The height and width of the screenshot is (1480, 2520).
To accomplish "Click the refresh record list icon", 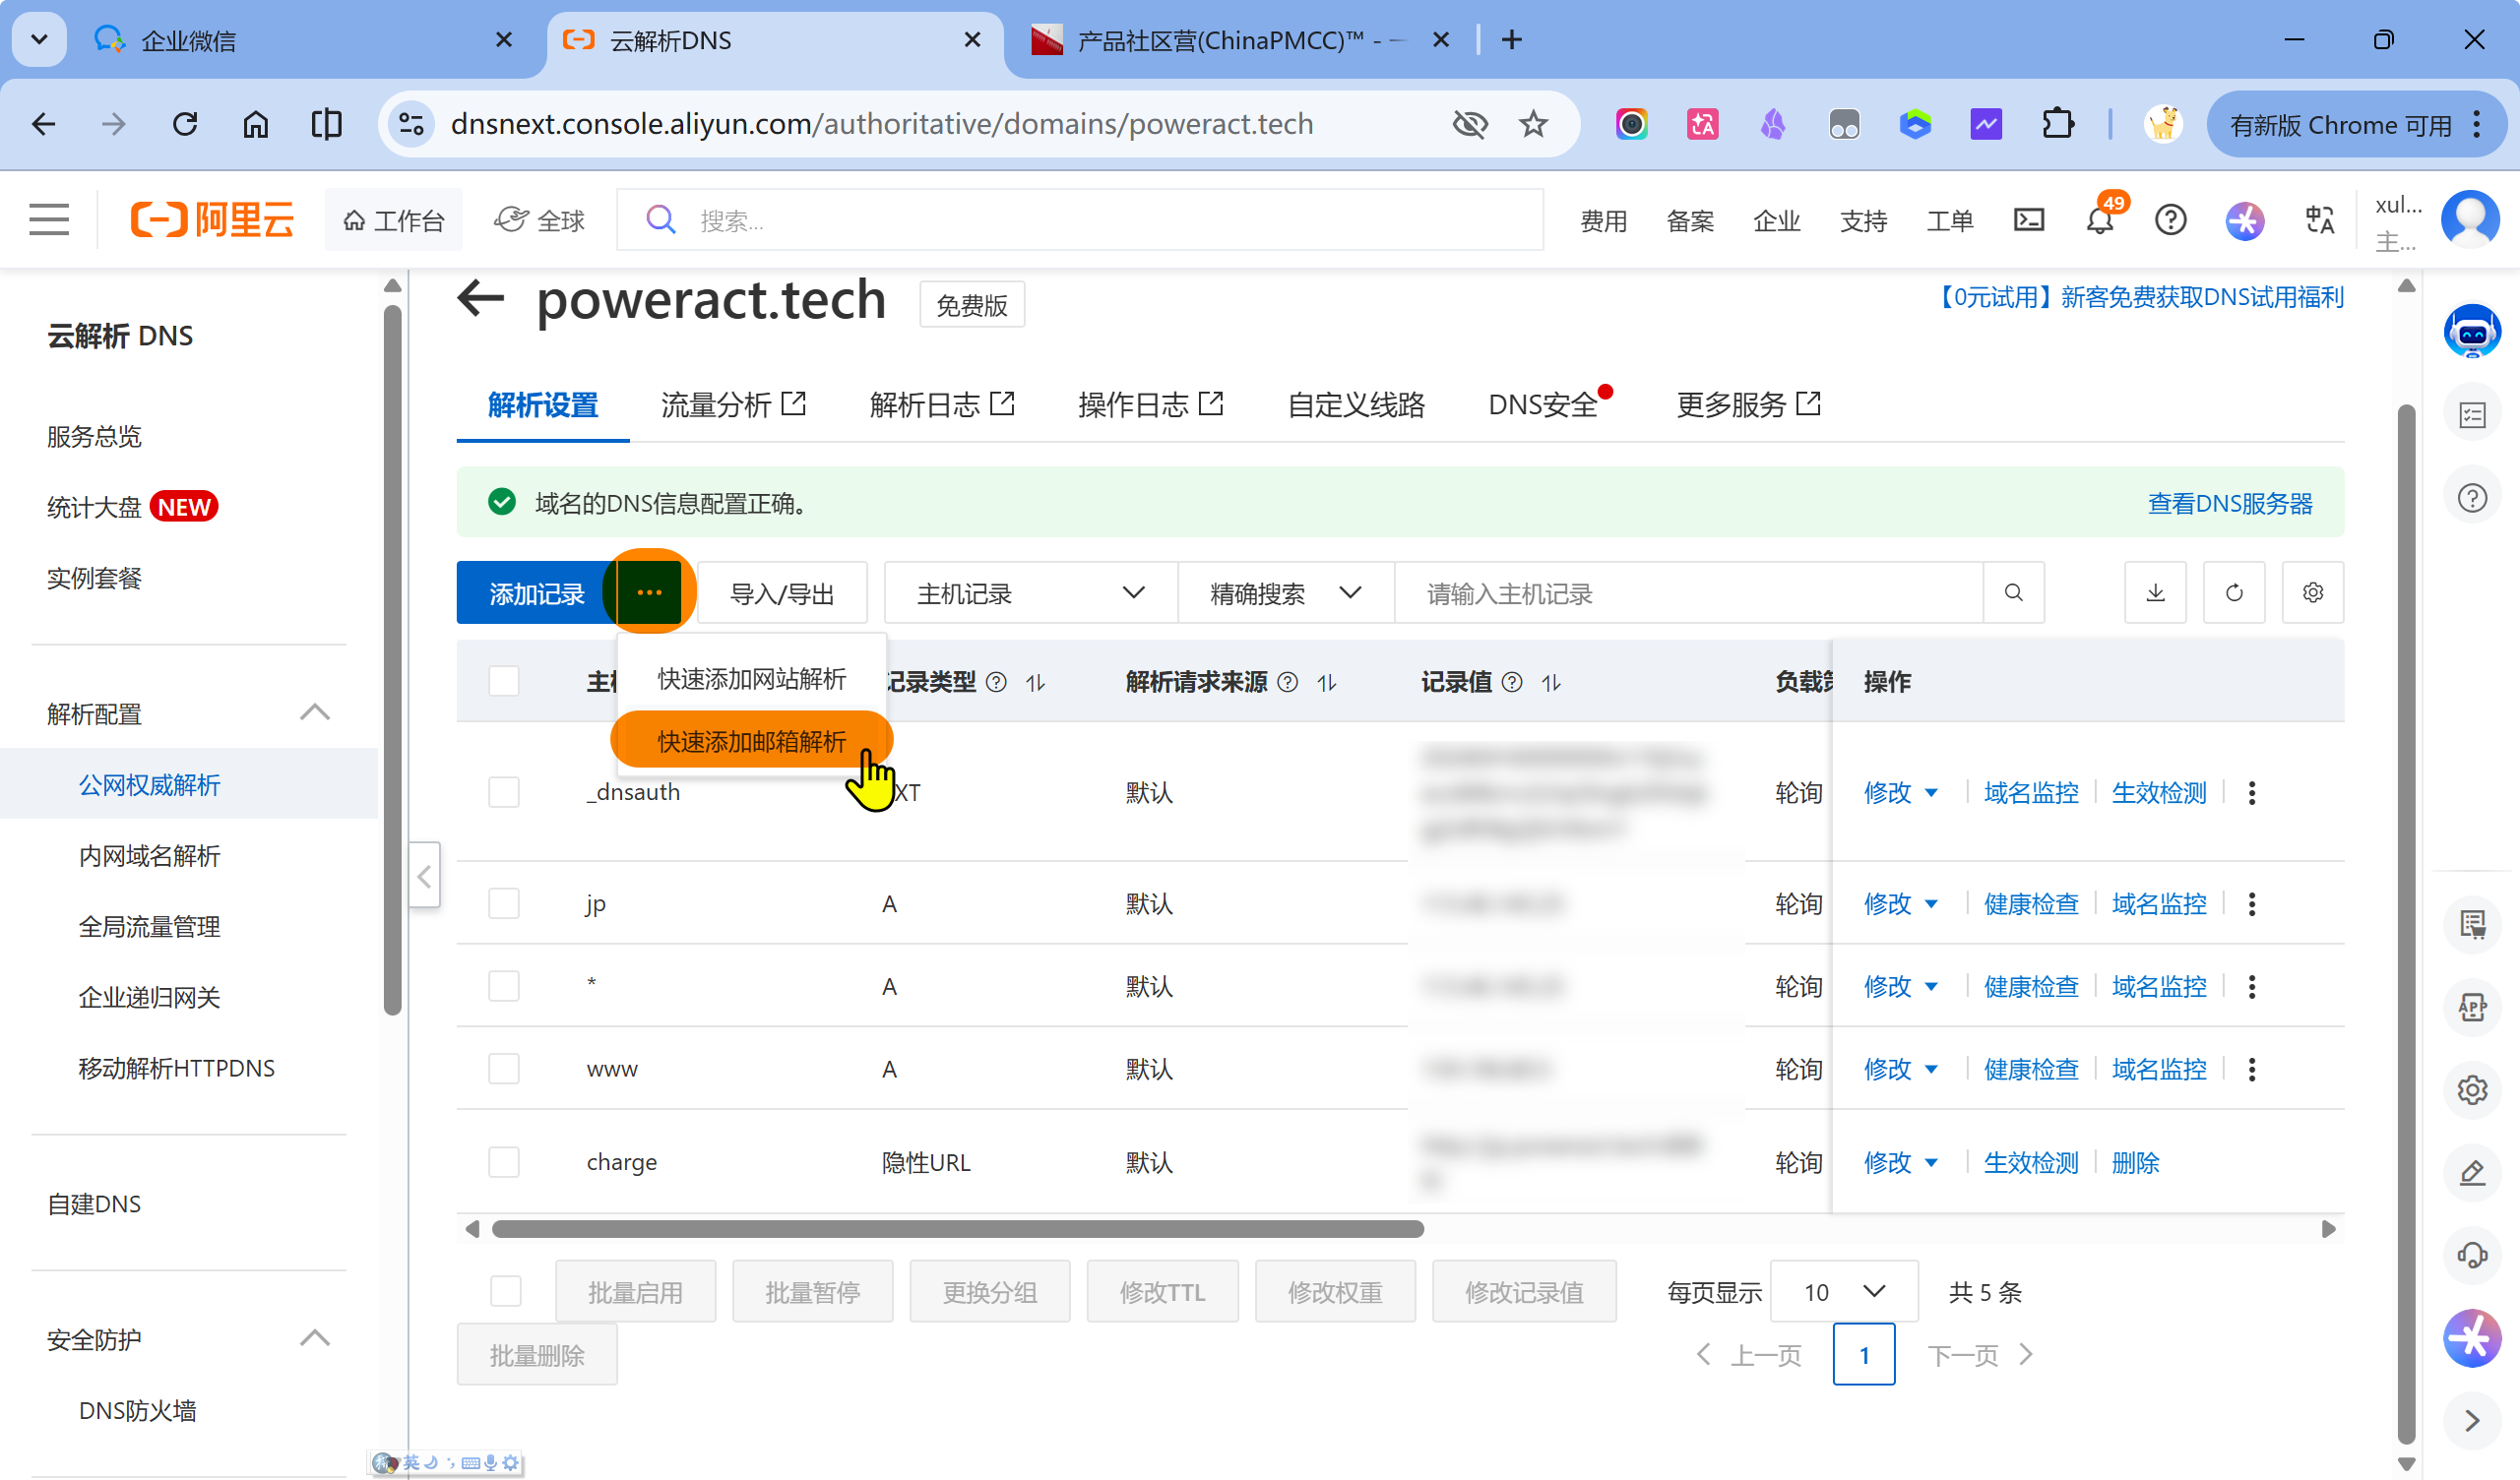I will point(2233,593).
